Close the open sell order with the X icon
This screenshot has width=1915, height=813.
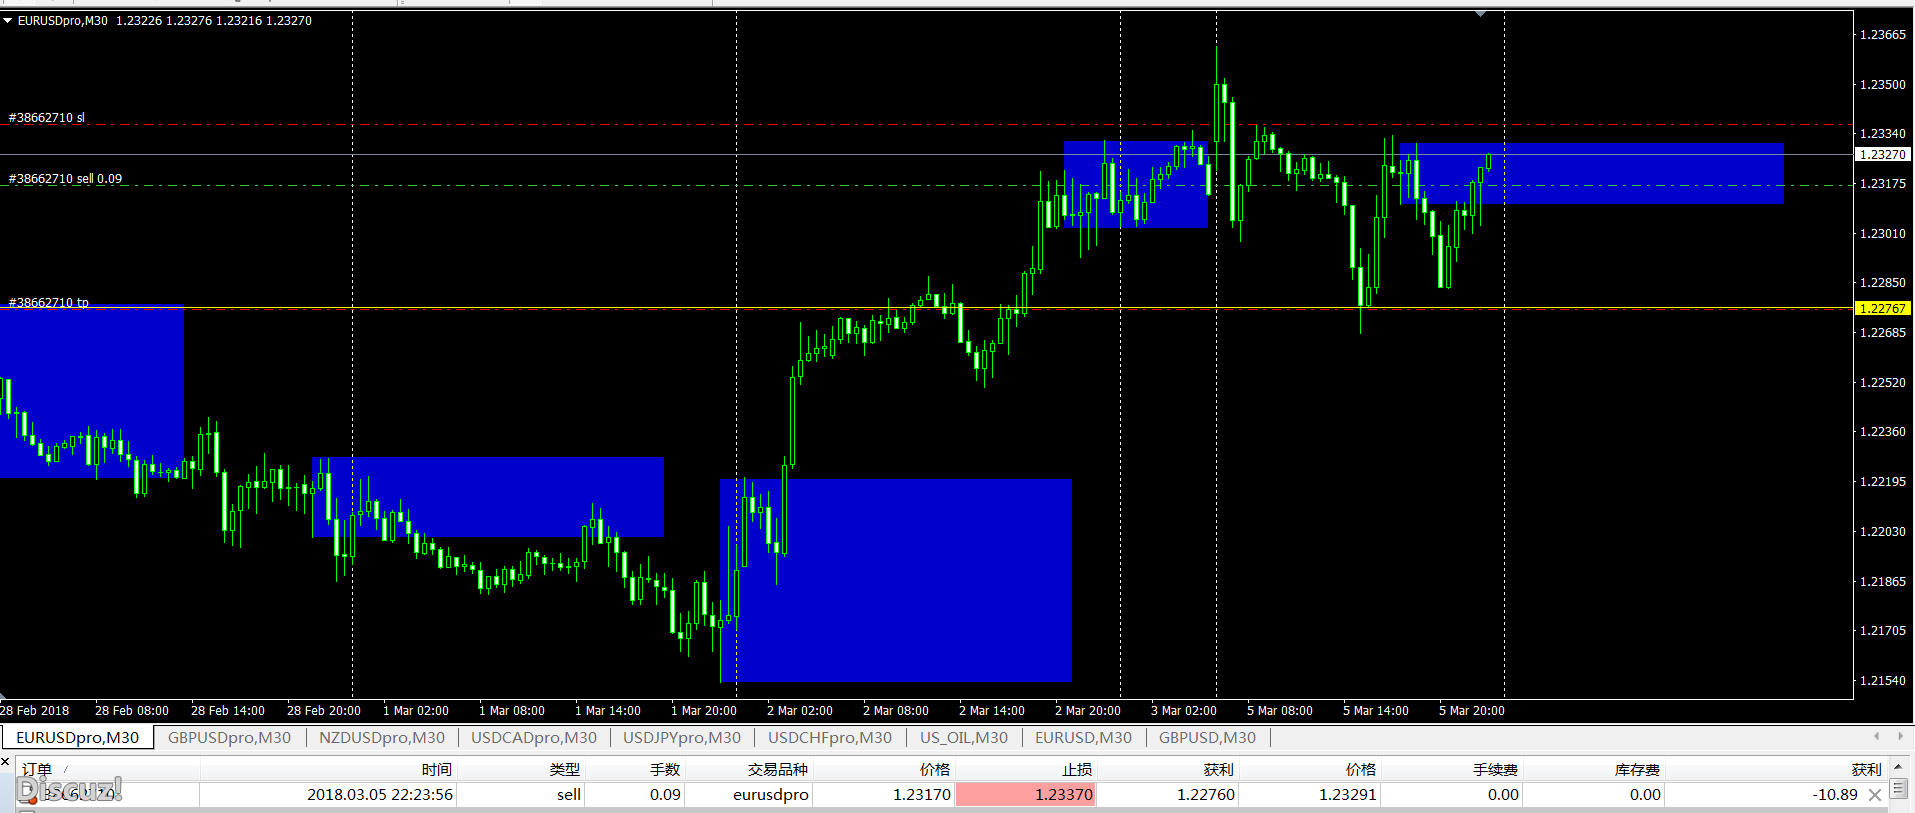pyautogui.click(x=1875, y=795)
